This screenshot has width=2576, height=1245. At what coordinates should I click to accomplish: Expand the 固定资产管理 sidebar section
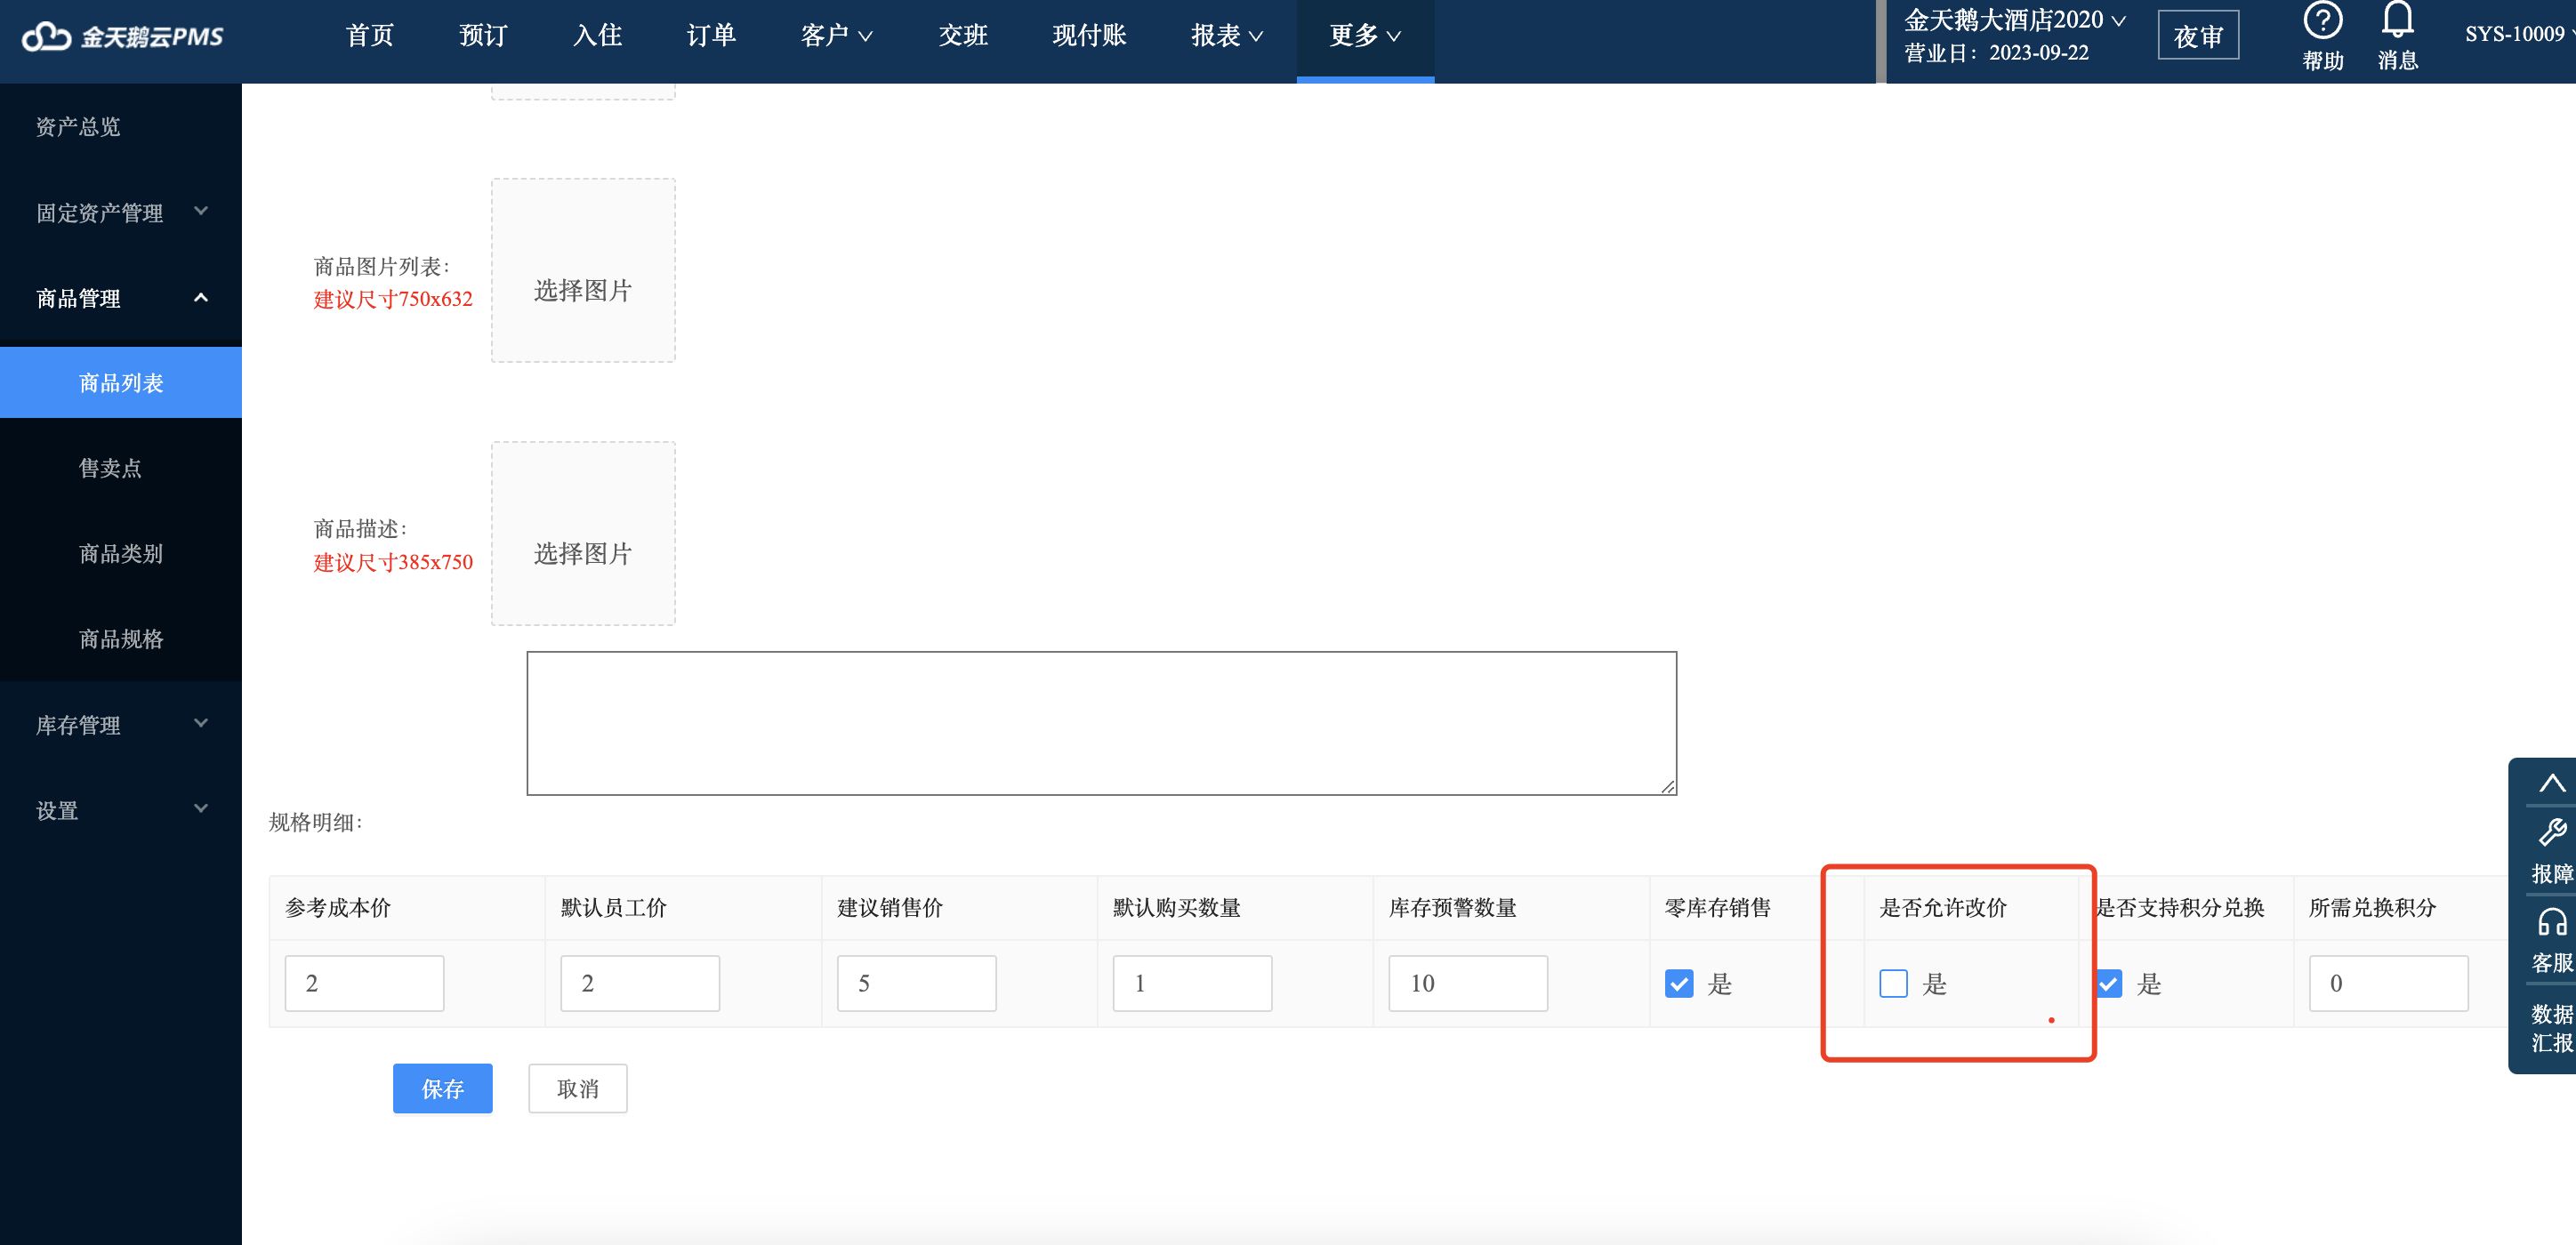(121, 212)
